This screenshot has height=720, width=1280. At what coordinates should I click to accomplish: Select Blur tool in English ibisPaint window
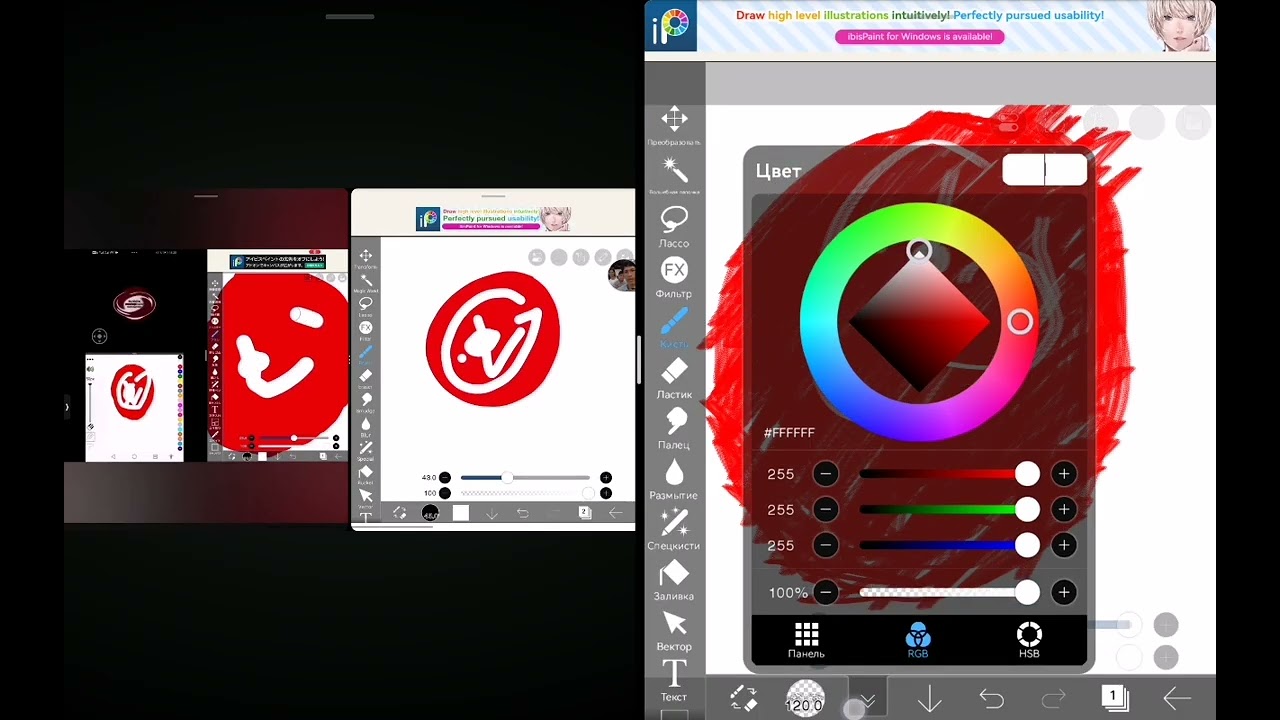coord(366,427)
